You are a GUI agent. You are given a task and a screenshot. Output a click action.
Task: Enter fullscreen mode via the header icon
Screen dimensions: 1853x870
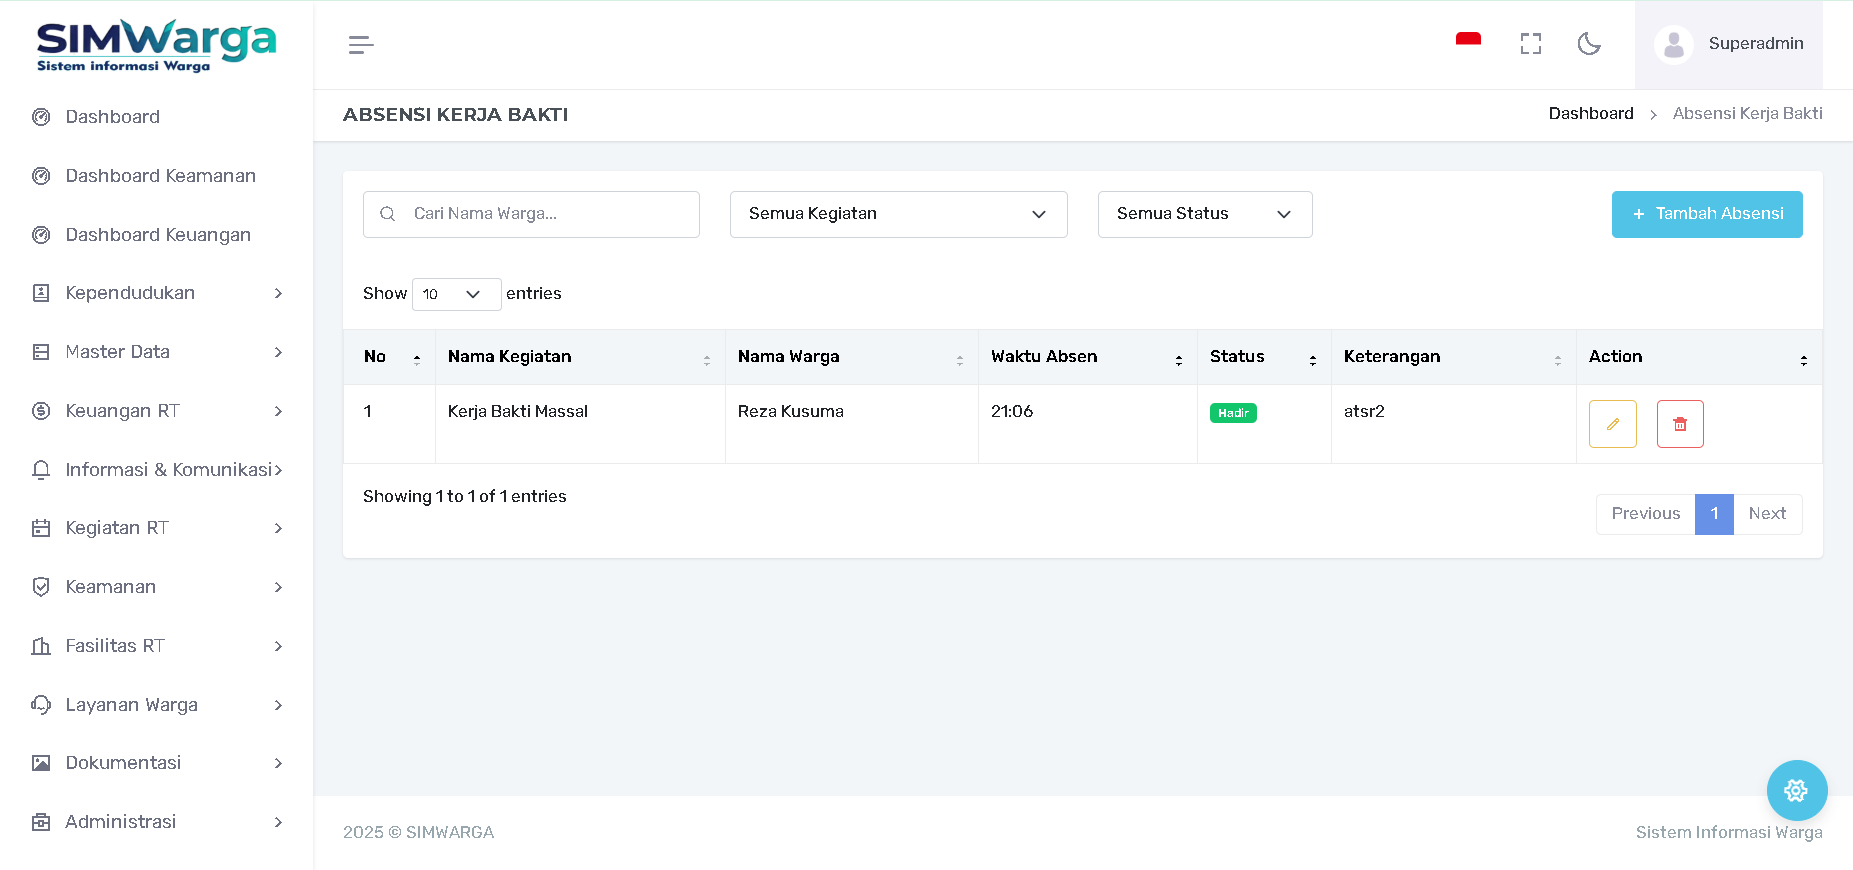[x=1530, y=44]
